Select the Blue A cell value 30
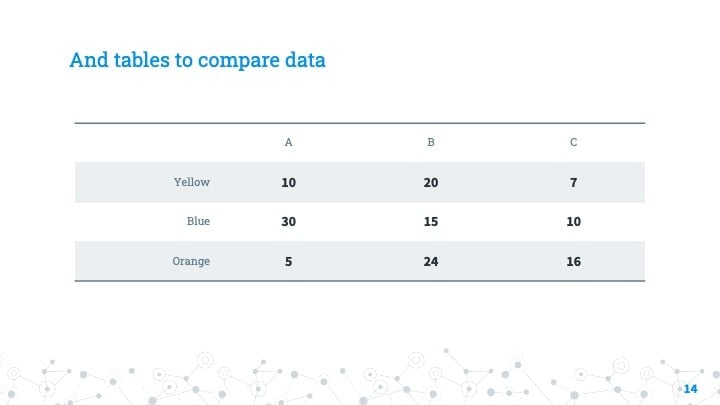The image size is (720, 405). [288, 222]
